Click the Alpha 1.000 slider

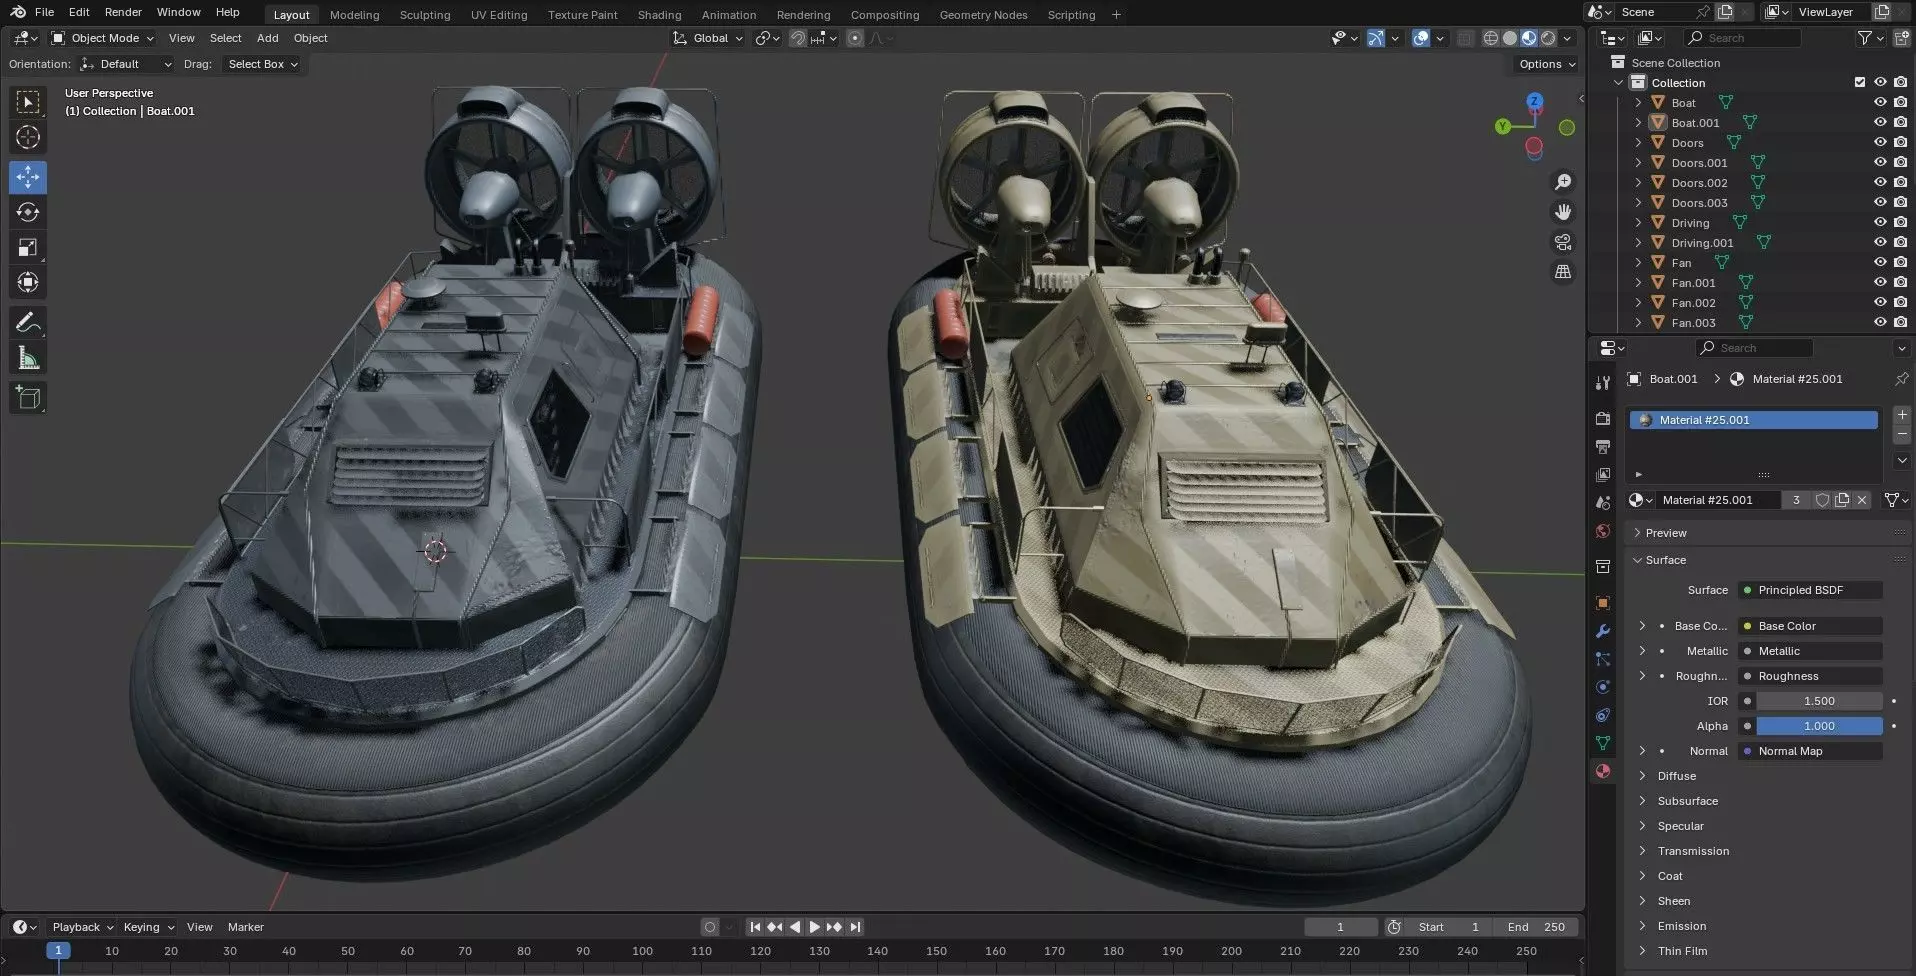tap(1819, 726)
